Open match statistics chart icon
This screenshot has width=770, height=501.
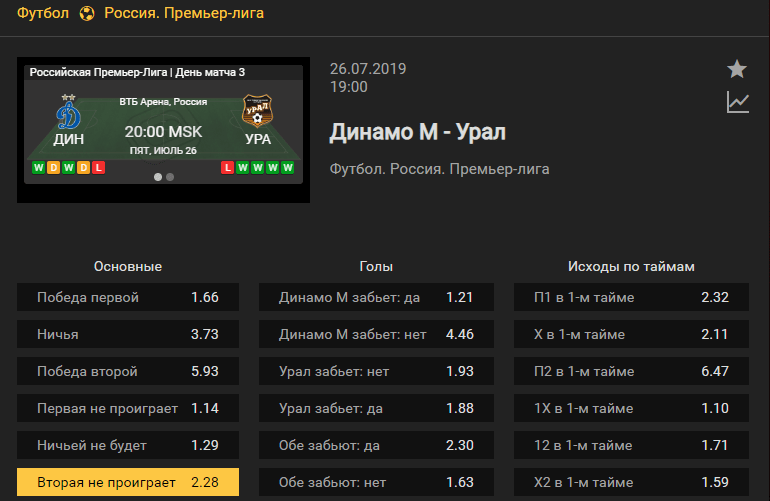click(738, 102)
